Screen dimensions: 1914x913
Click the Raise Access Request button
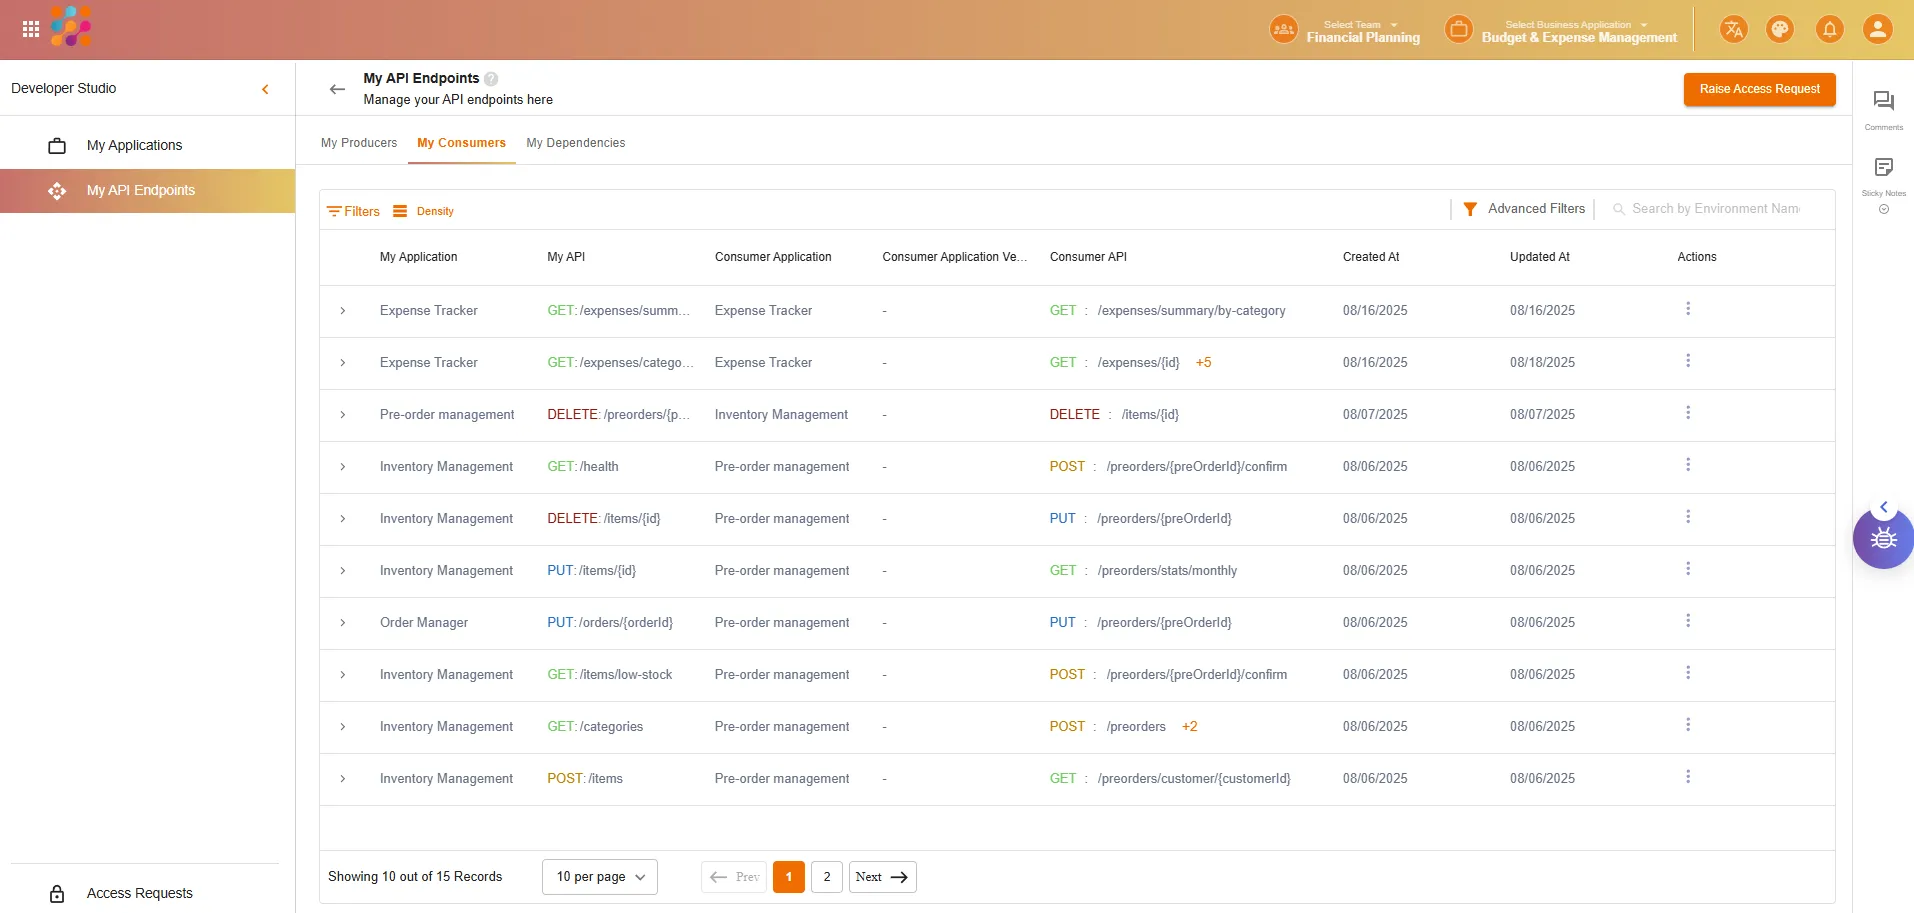(x=1759, y=89)
